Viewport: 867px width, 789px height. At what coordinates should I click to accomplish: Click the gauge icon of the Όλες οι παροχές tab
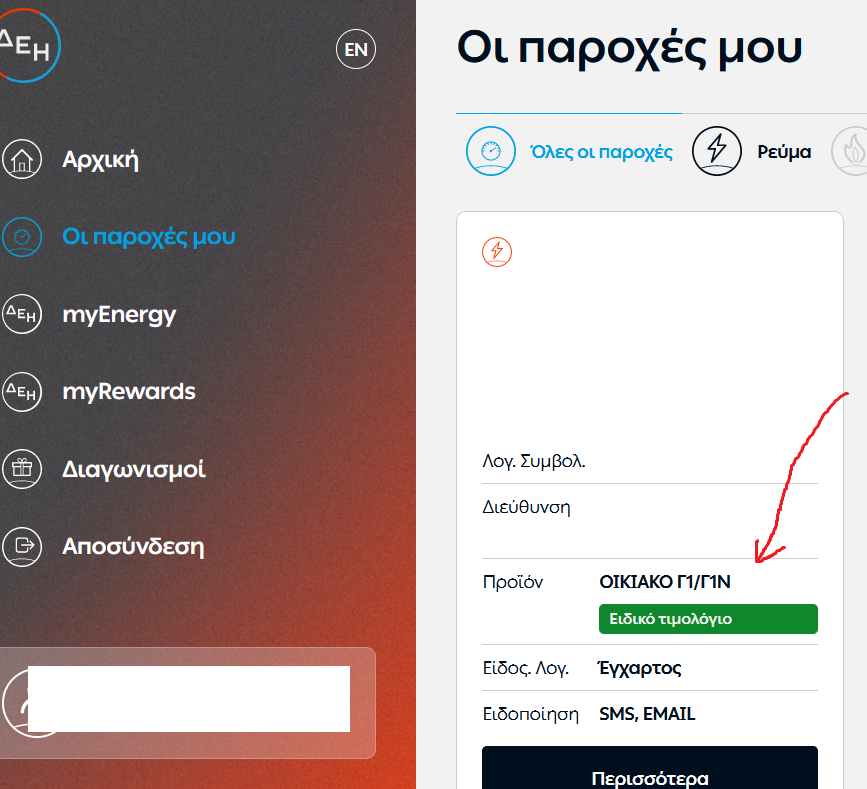(490, 151)
